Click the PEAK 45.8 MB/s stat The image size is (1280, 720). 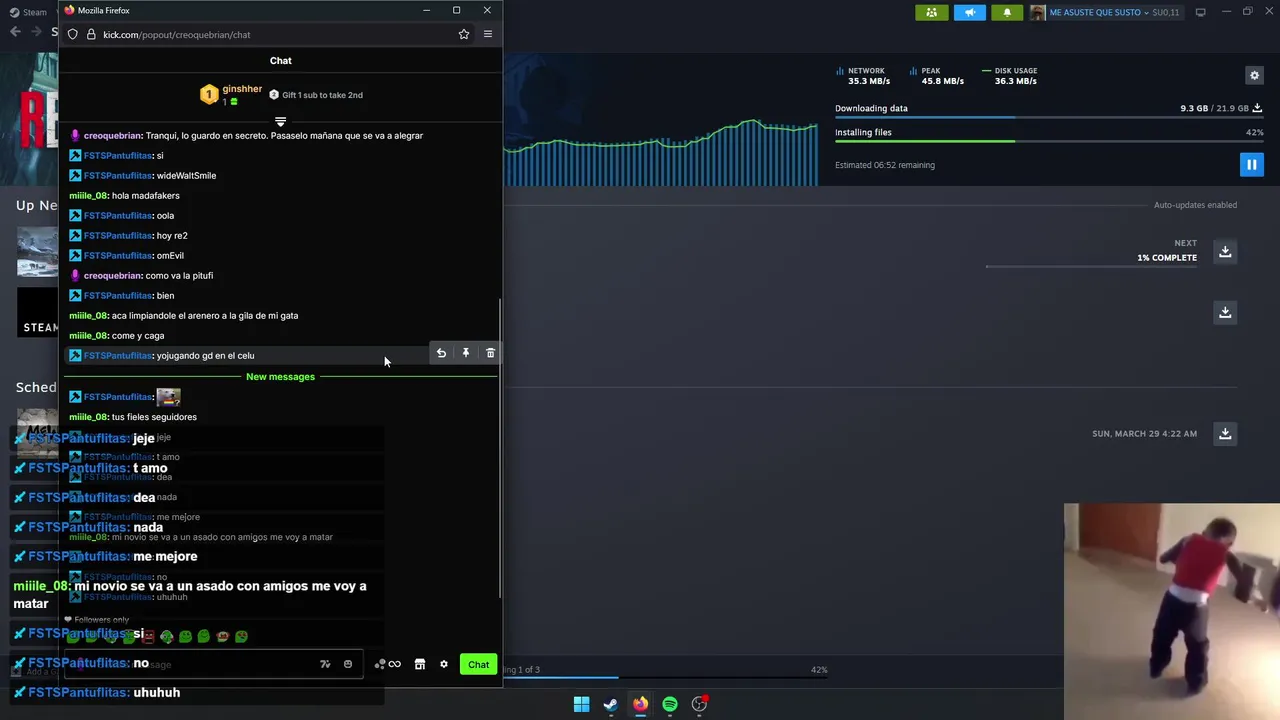(936, 76)
